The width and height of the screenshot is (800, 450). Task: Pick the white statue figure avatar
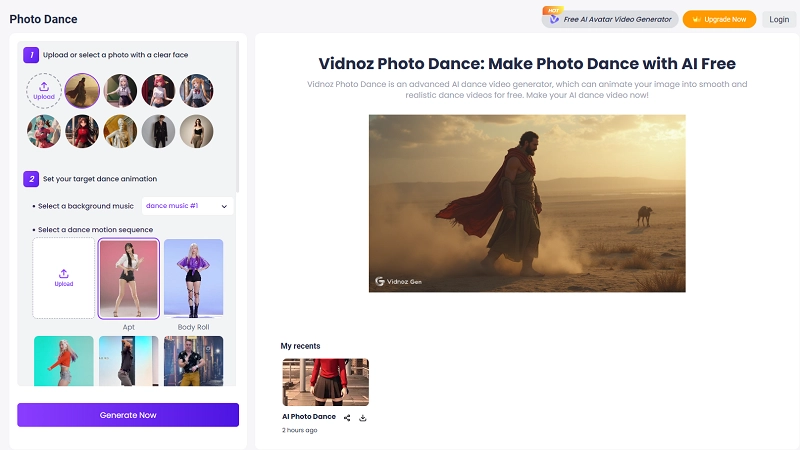point(120,131)
